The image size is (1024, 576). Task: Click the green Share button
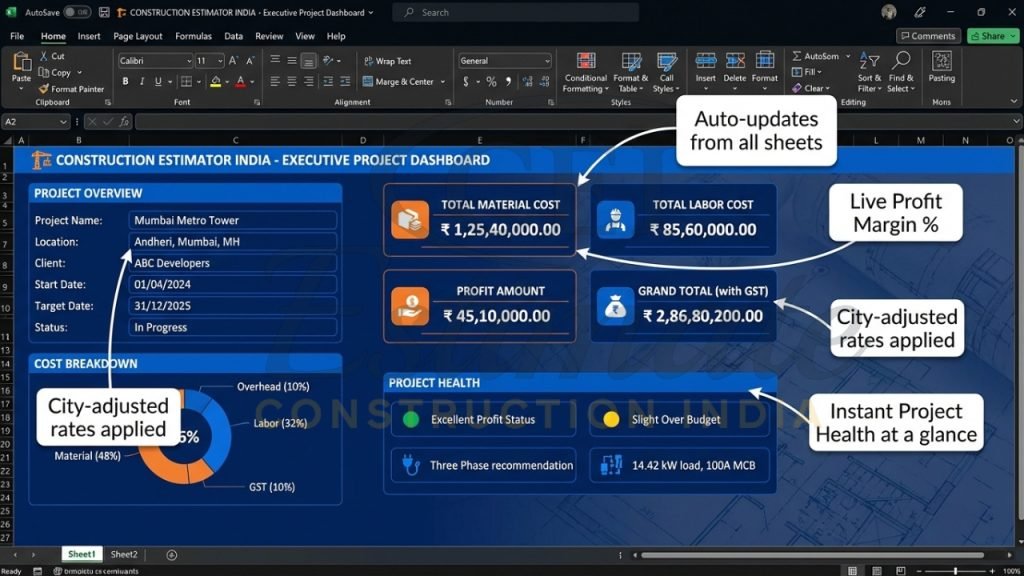[993, 36]
